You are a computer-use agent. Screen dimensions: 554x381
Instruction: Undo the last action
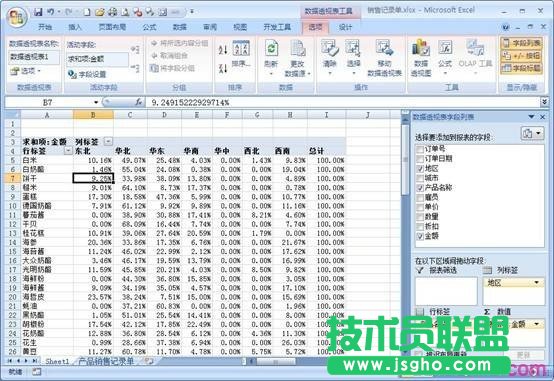[51, 12]
